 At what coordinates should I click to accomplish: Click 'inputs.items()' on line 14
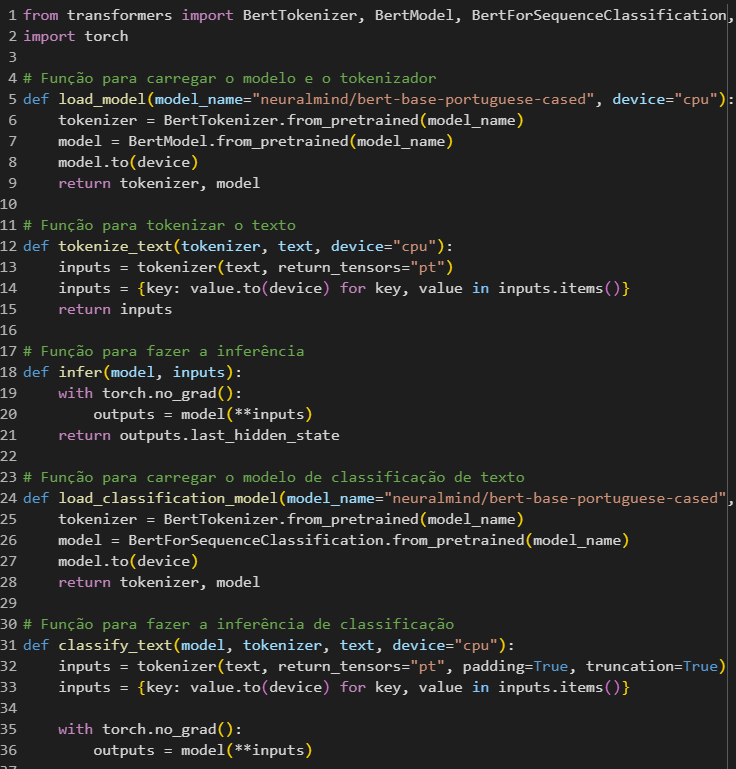tap(559, 289)
